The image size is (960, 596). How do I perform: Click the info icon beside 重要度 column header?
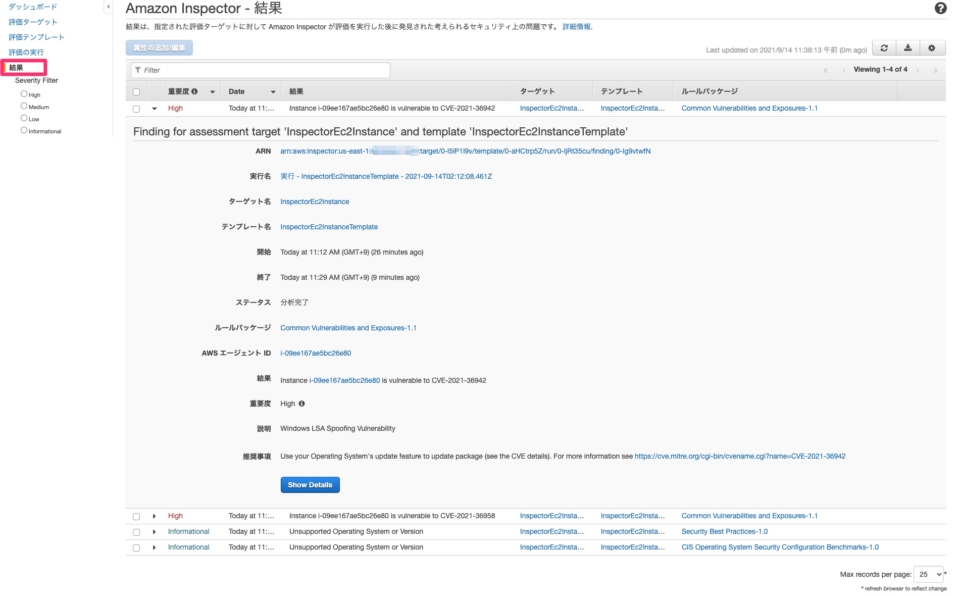pyautogui.click(x=195, y=91)
